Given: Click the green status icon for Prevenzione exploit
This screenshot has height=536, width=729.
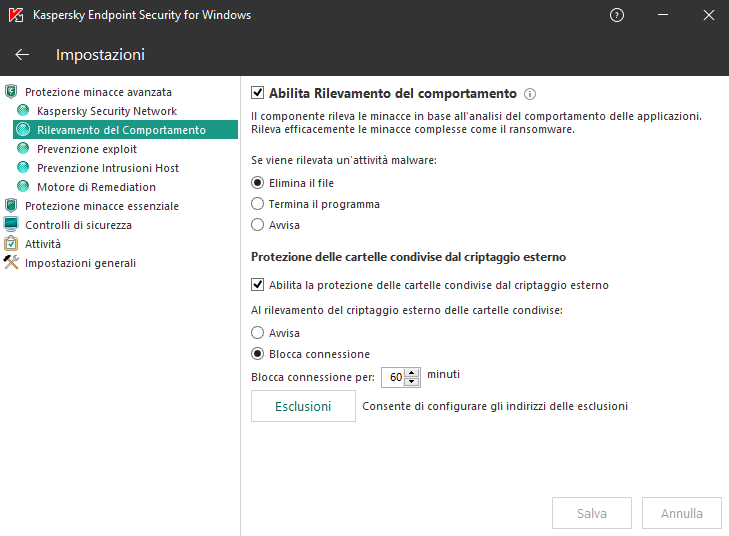Looking at the screenshot, I should pyautogui.click(x=23, y=148).
